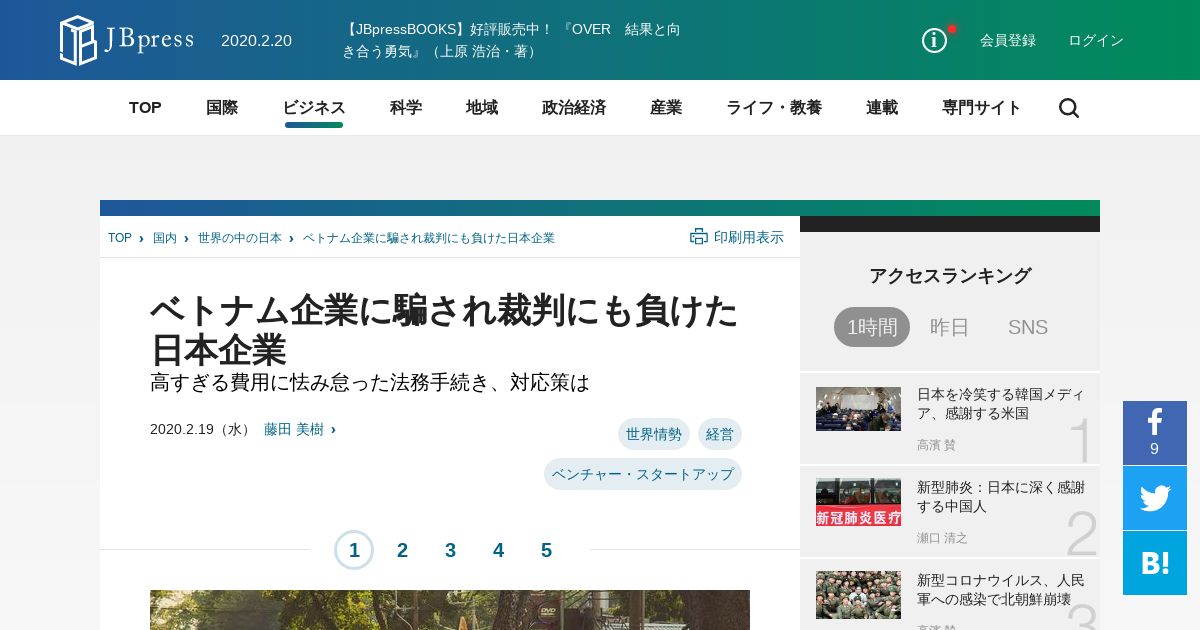Open thumbnail of rank 1 article
The image size is (1200, 630).
pyautogui.click(x=858, y=409)
